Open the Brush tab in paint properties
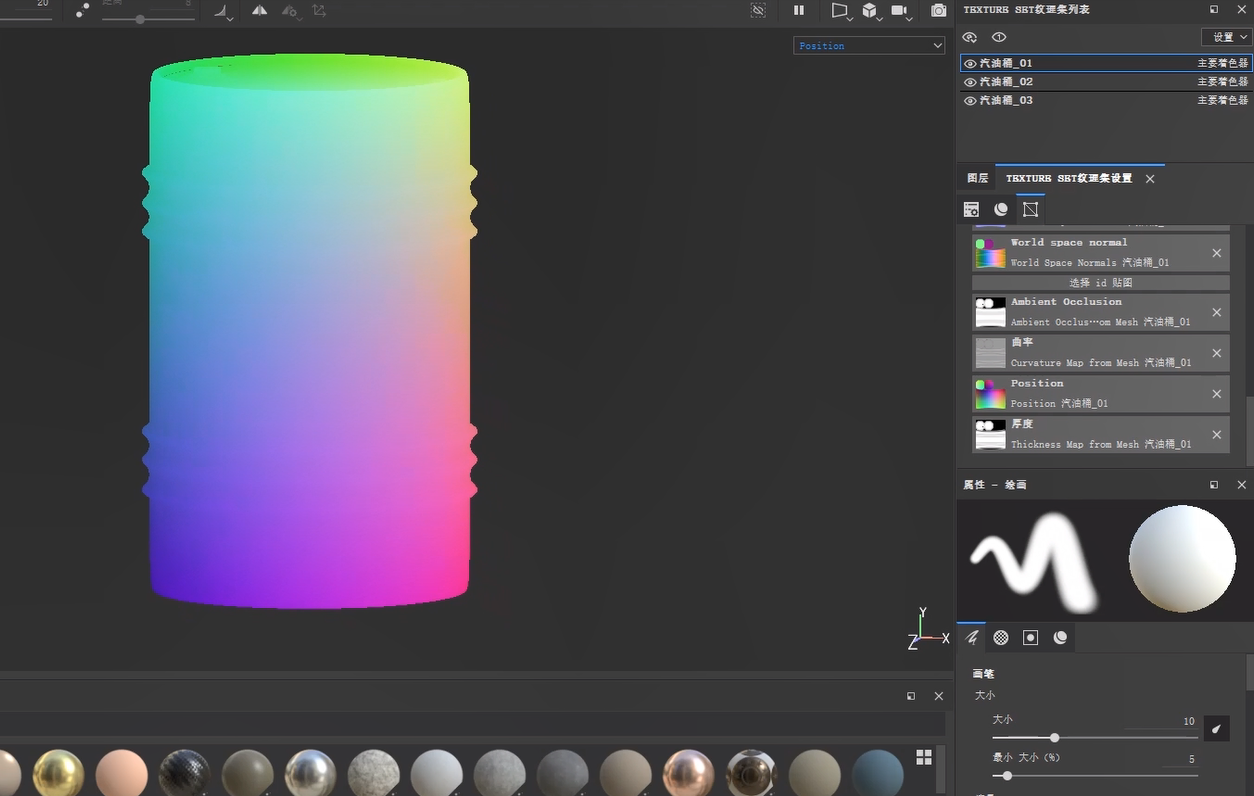1254x796 pixels. point(972,638)
